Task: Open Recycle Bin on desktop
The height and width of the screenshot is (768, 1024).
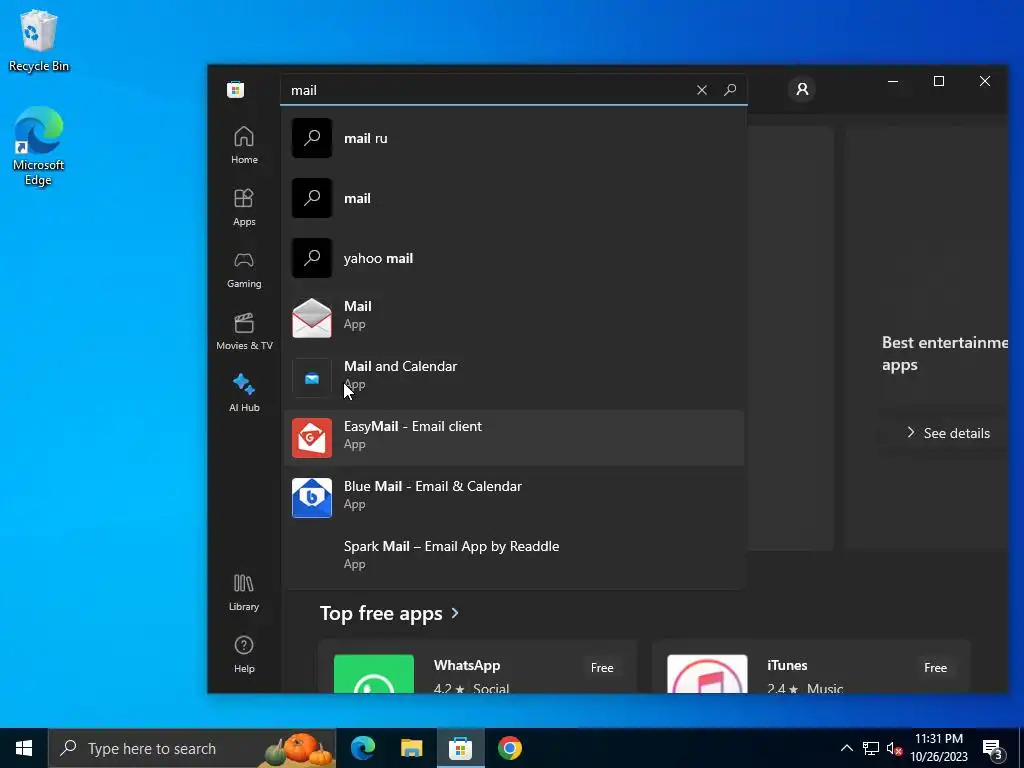Action: coord(39,41)
